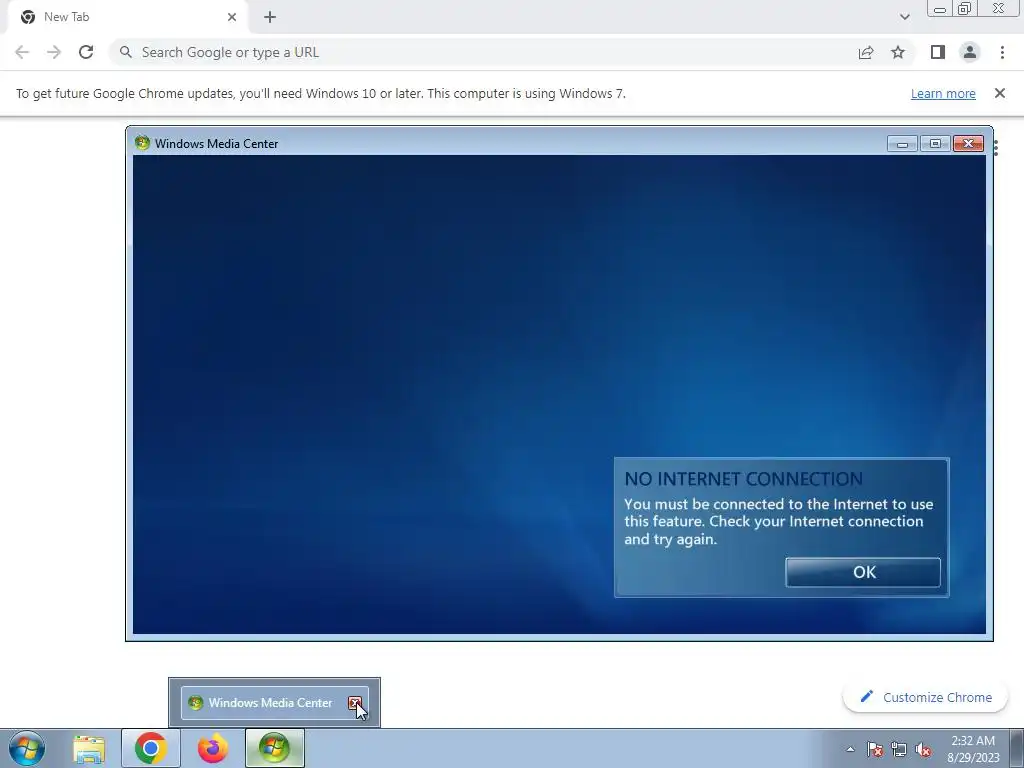Close Windows Media Center from taskbar preview
Screen dimensions: 1024x768
[355, 703]
